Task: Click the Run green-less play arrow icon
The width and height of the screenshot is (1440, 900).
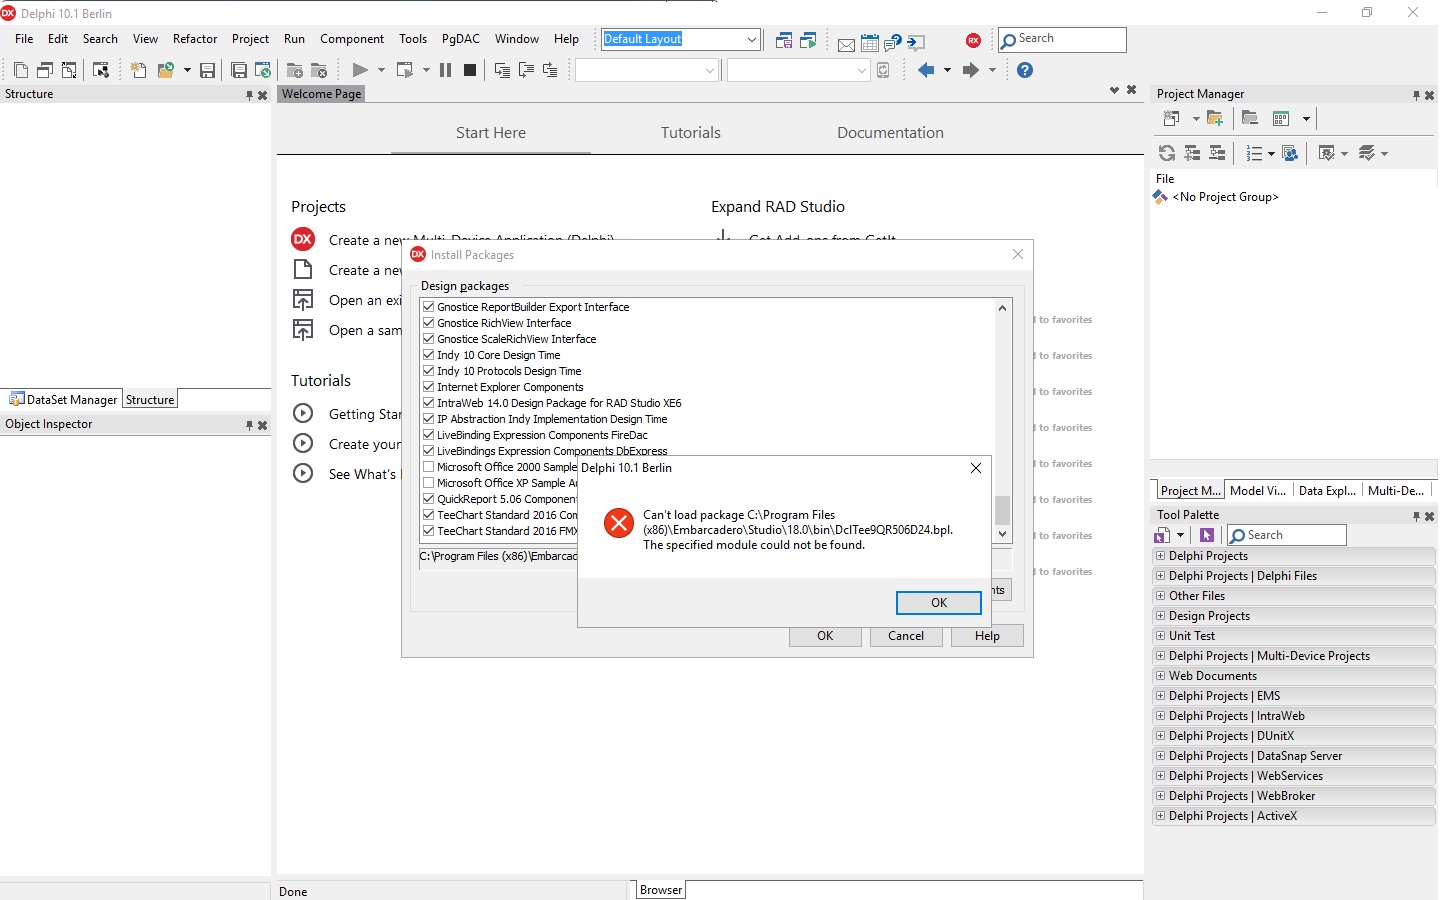Action: click(x=360, y=70)
